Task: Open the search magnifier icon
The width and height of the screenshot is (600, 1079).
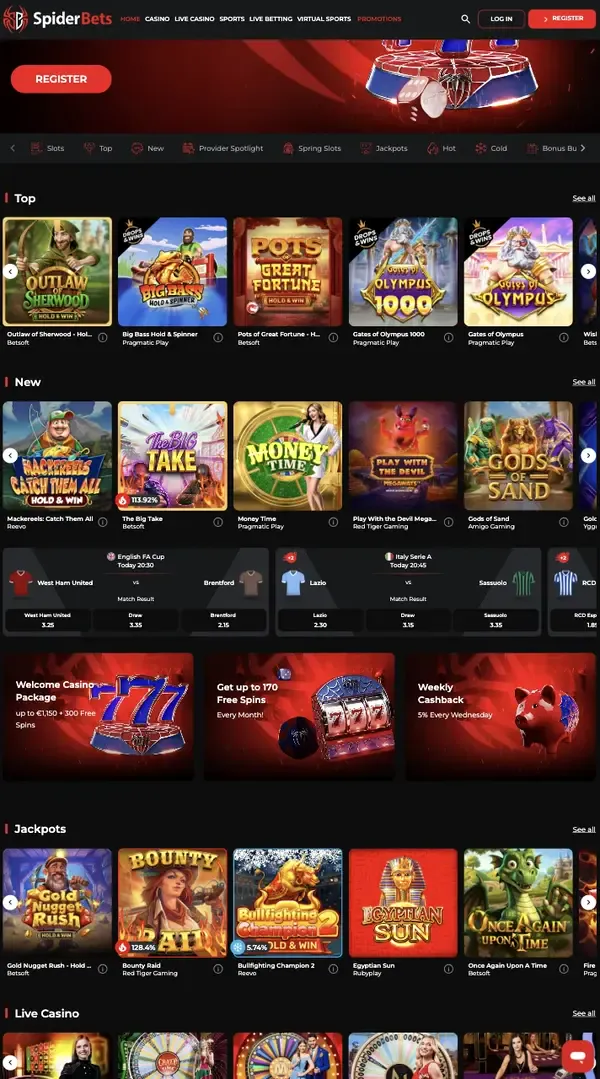Action: point(466,19)
